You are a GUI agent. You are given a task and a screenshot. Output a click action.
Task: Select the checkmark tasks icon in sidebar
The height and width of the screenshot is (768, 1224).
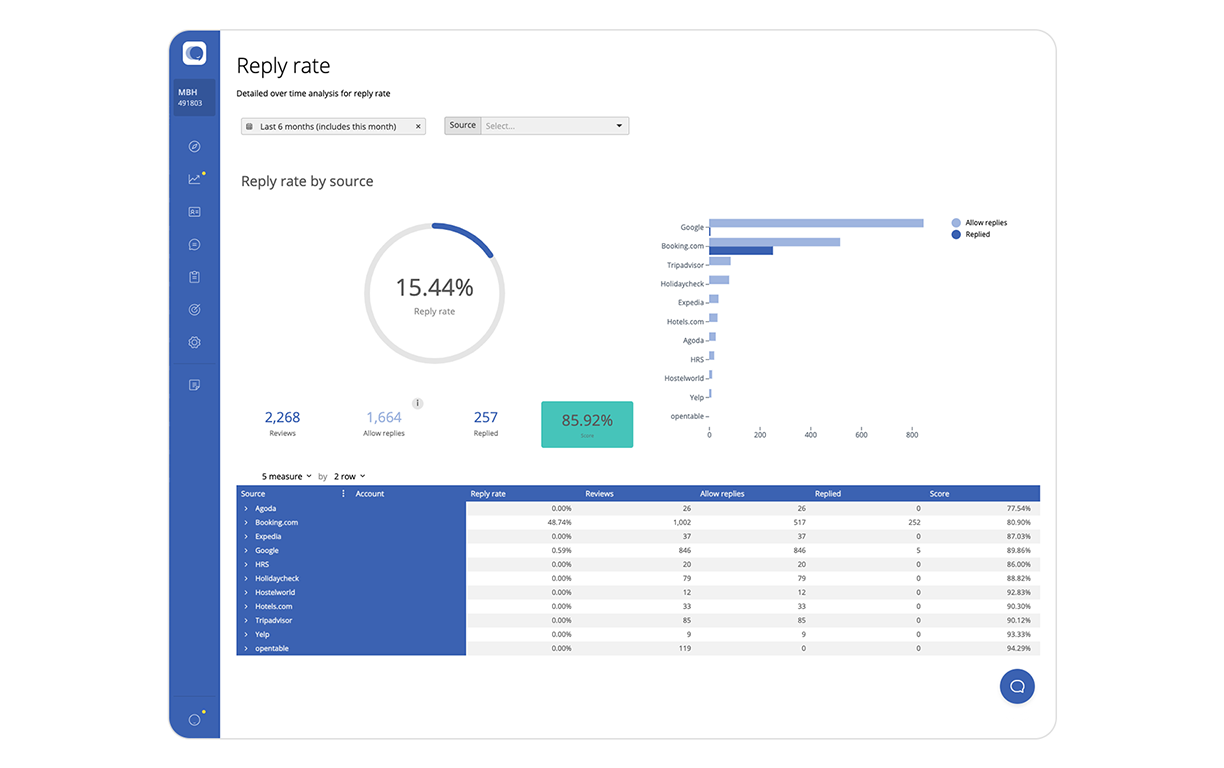(x=193, y=309)
